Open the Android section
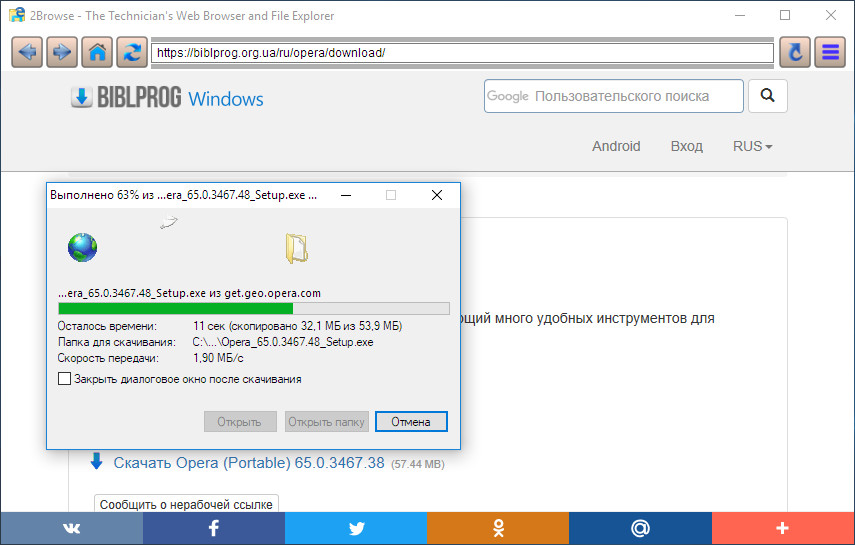The image size is (855, 545). pos(616,146)
